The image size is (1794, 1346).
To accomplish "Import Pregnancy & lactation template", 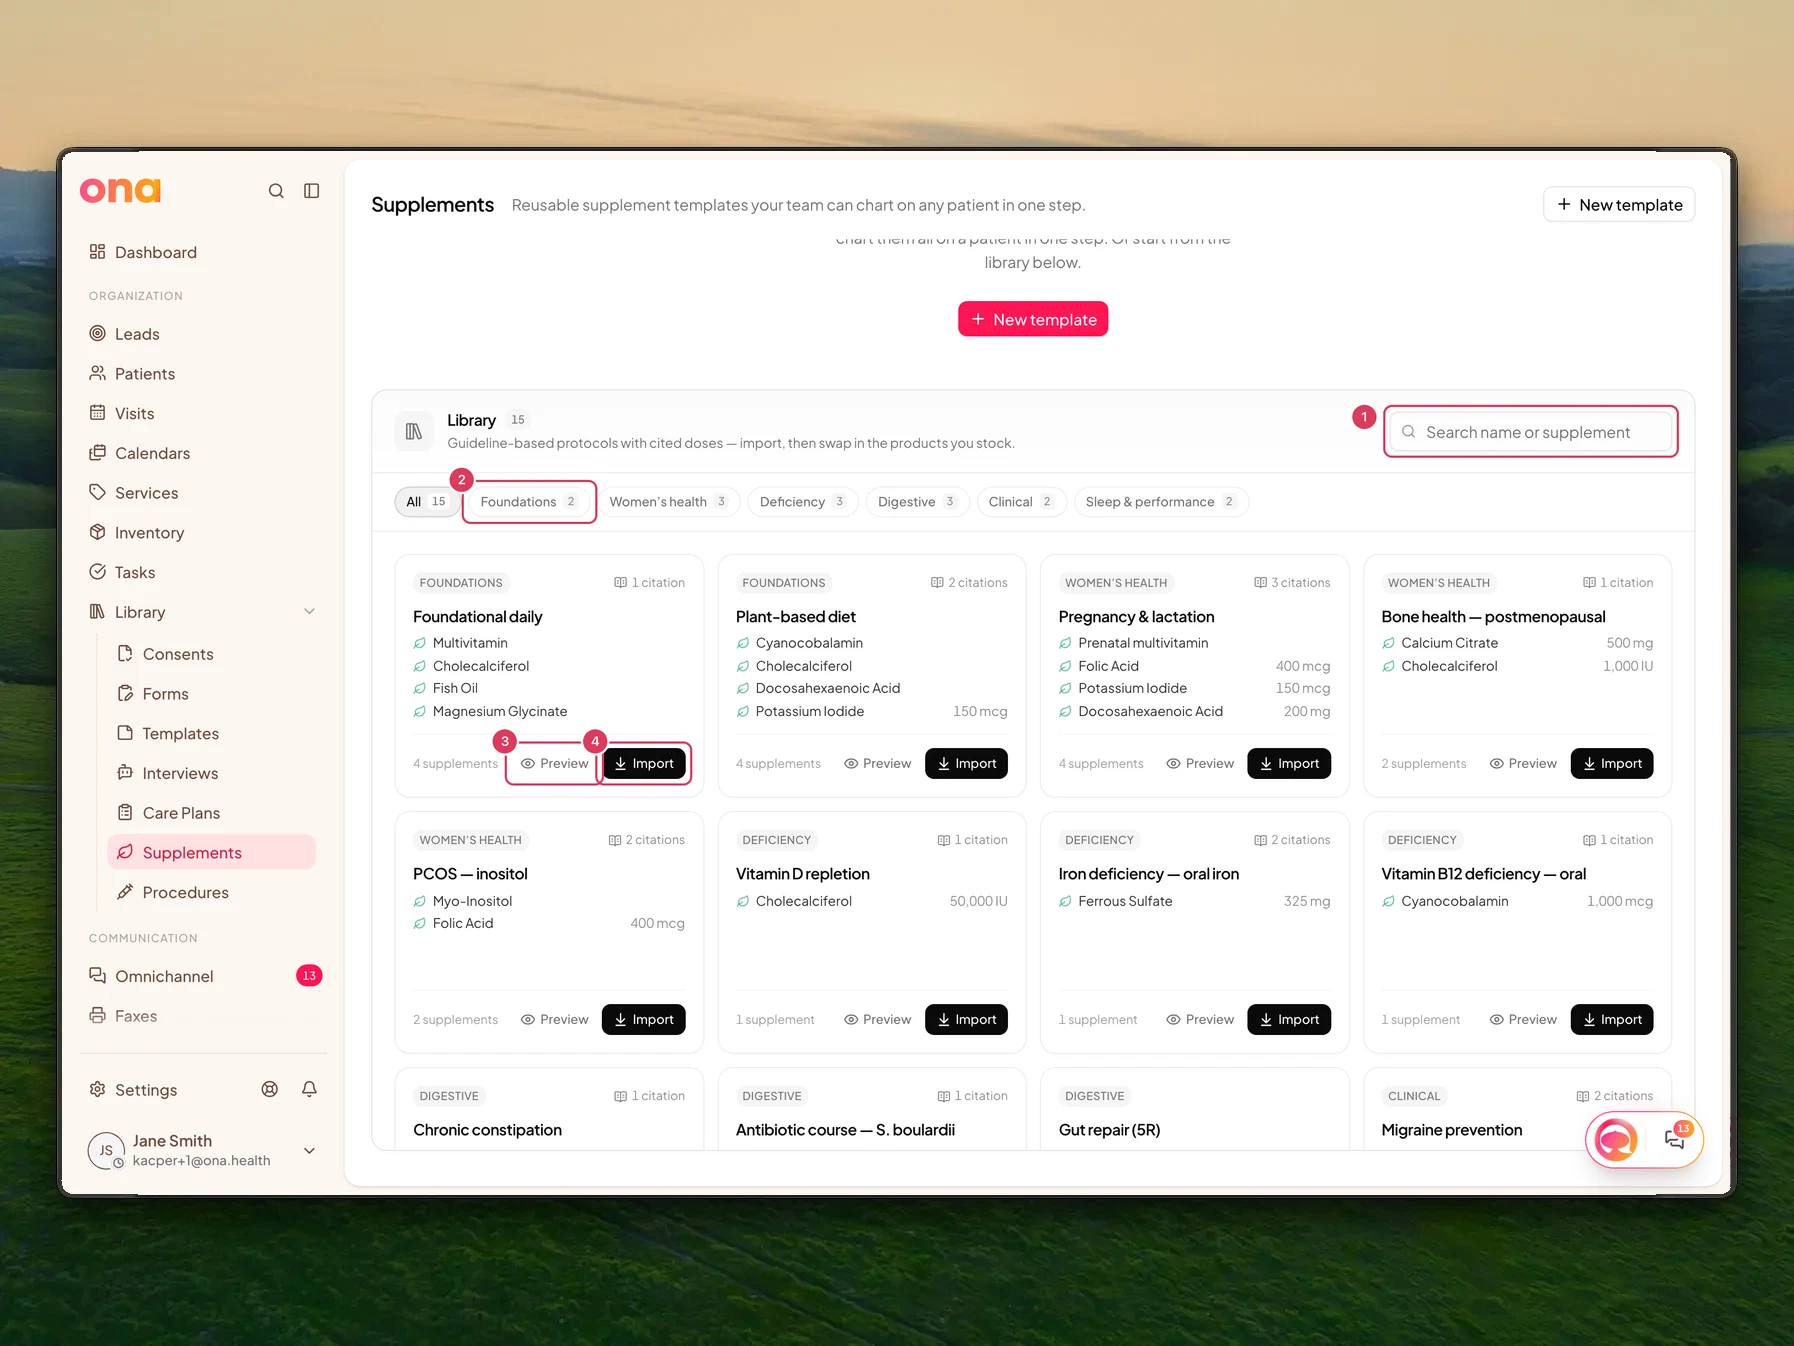I will [1289, 763].
